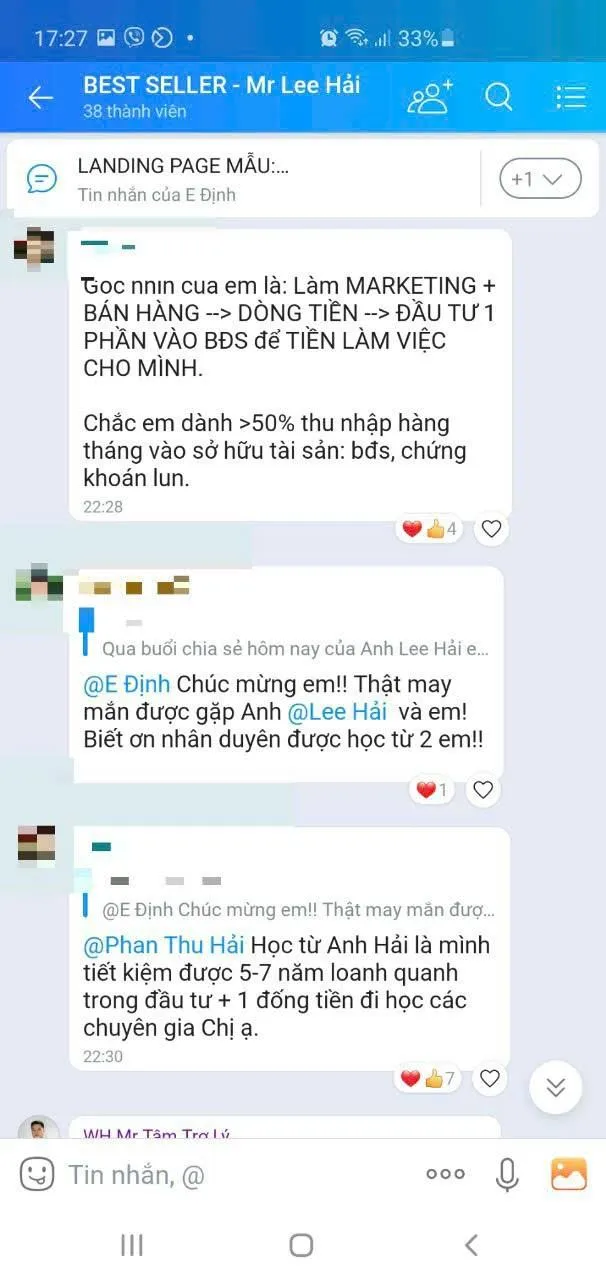Open the sticker emoji face icon
The width and height of the screenshot is (606, 1280).
[x=37, y=1174]
